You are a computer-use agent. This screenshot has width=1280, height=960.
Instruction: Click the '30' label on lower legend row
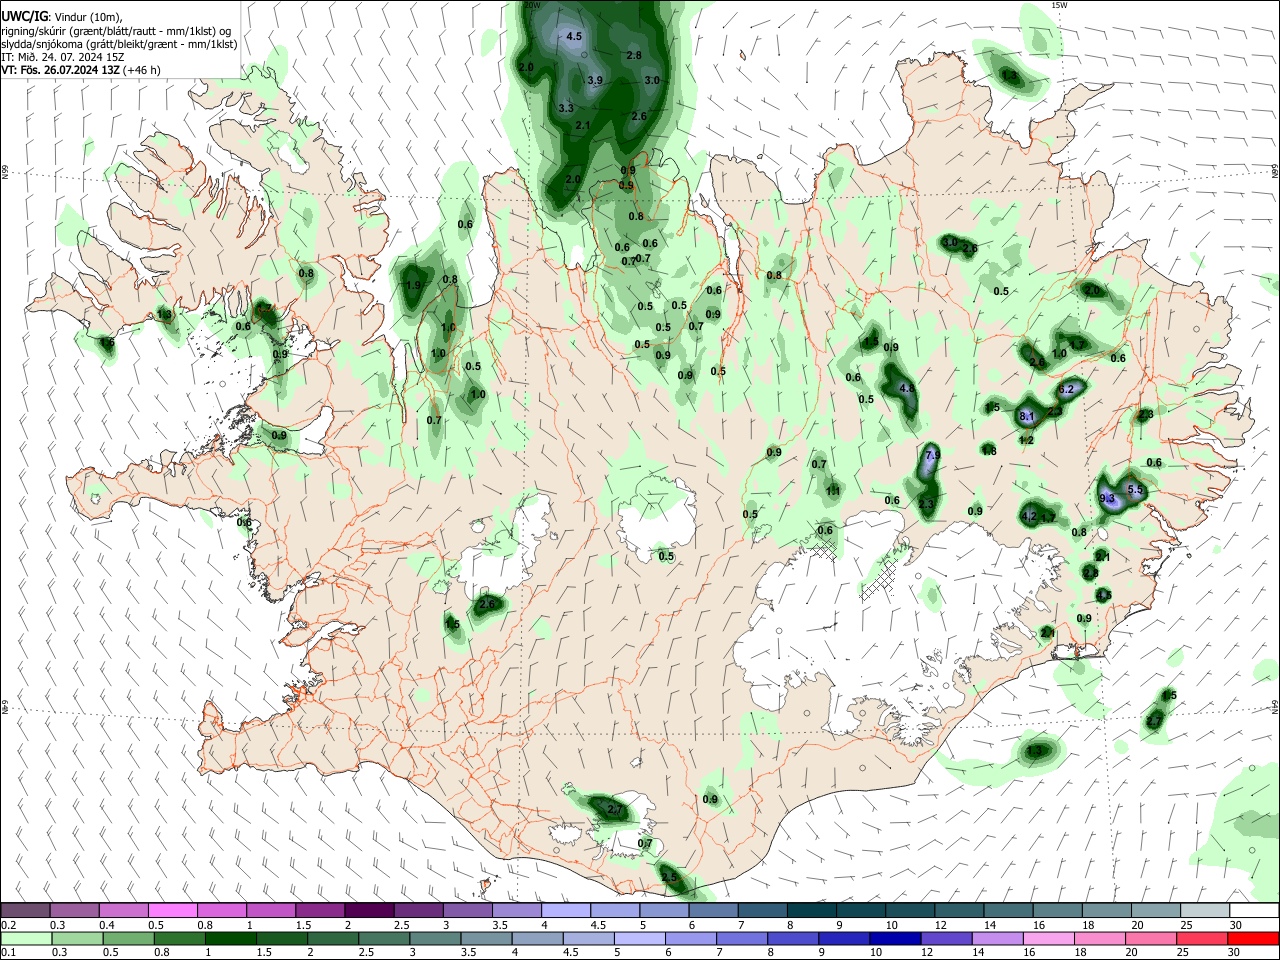[1234, 953]
